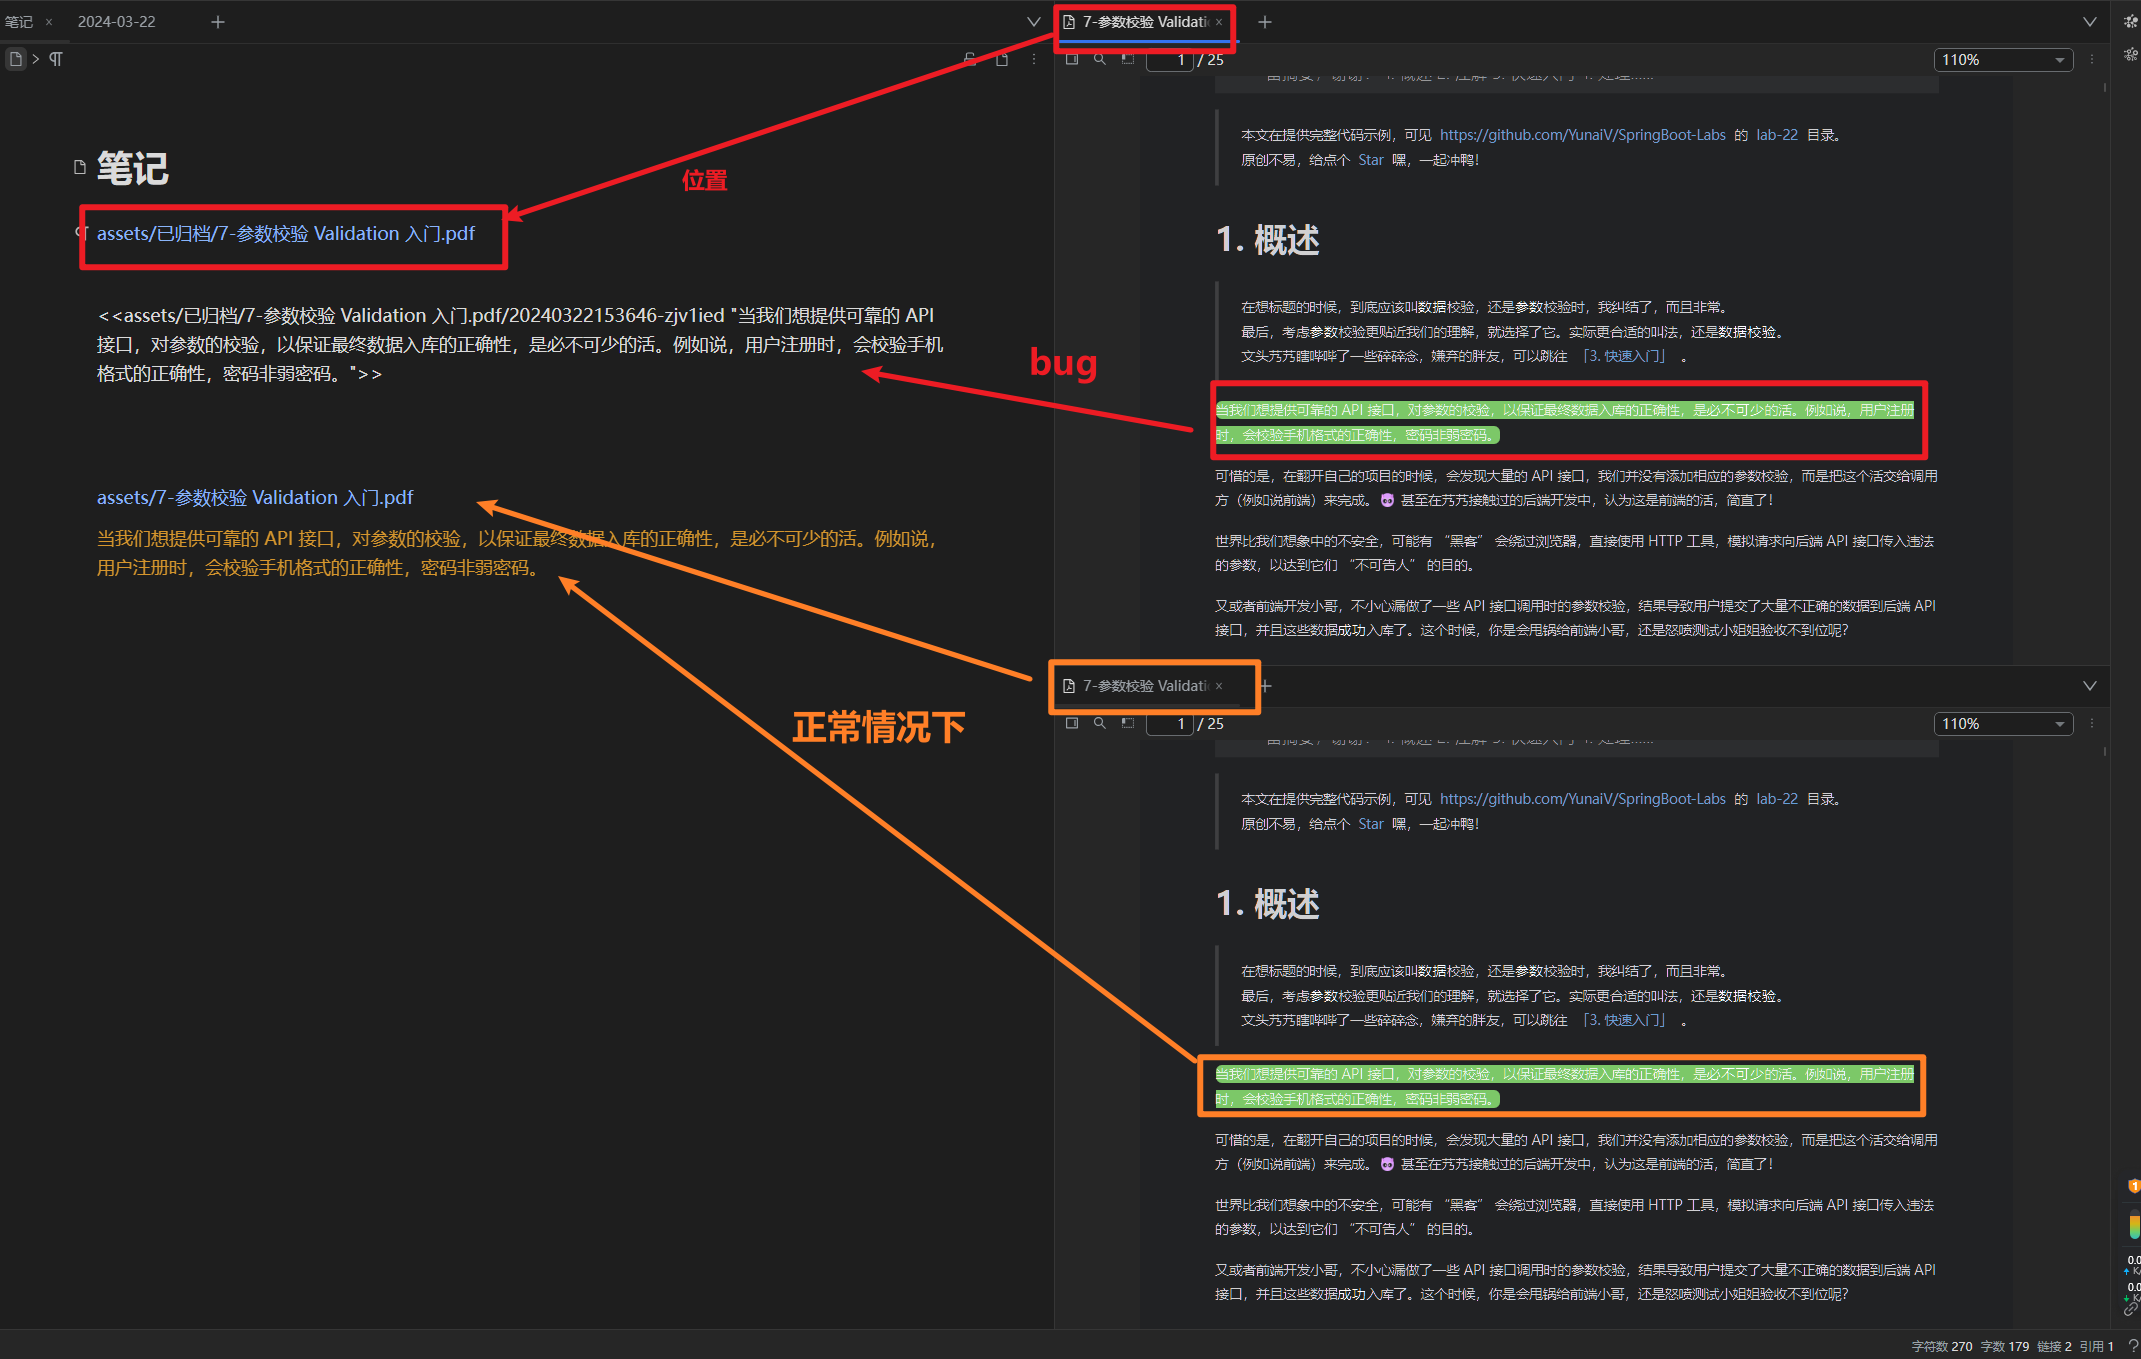Toggle the editor lock/read-only icon
Viewport: 2141px width, 1359px height.
pos(969,59)
